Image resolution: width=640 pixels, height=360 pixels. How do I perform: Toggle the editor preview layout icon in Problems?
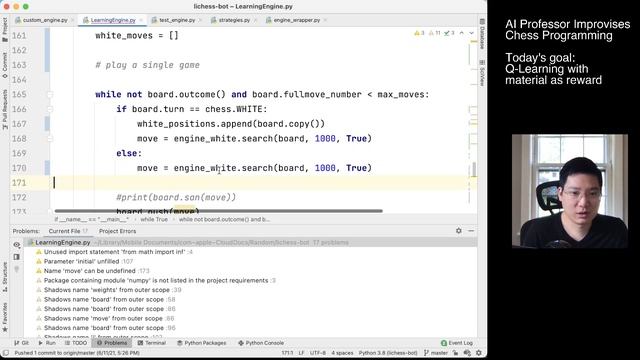pyautogui.click(x=16, y=257)
